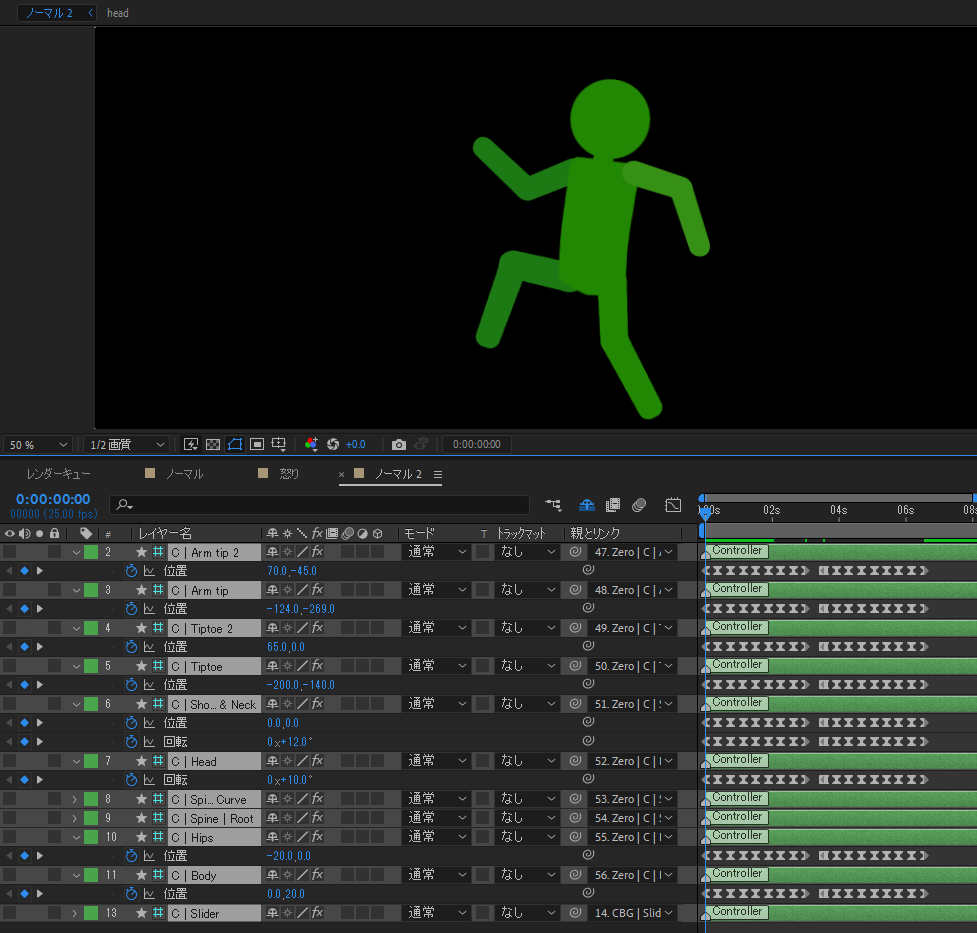Open the composition mini-flowchart icon

point(553,505)
